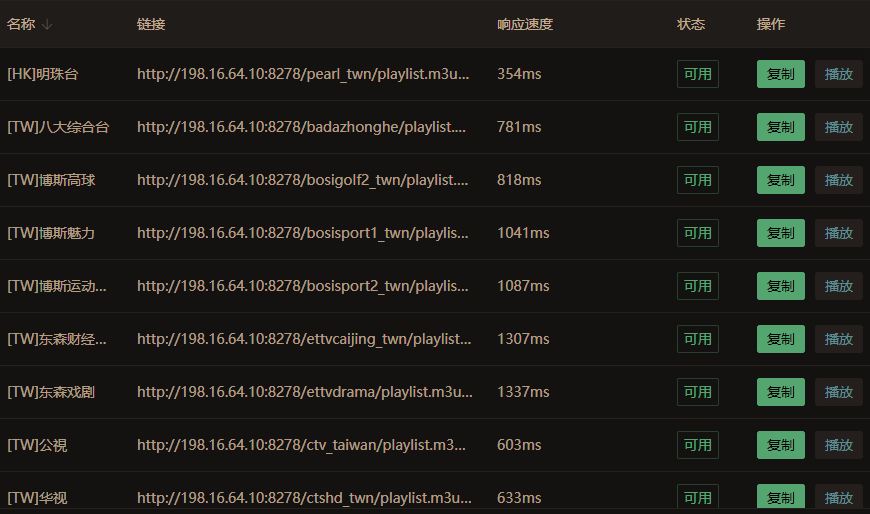Play the [TW]博斯魅力 channel
This screenshot has width=870, height=514.
(838, 233)
